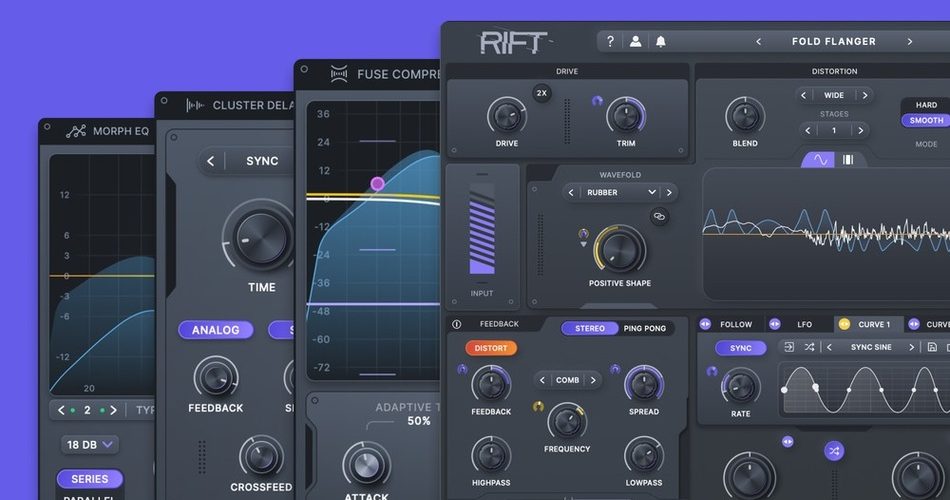Image resolution: width=950 pixels, height=500 pixels.
Task: Switch feedback mode to Ping Pong
Action: (645, 328)
